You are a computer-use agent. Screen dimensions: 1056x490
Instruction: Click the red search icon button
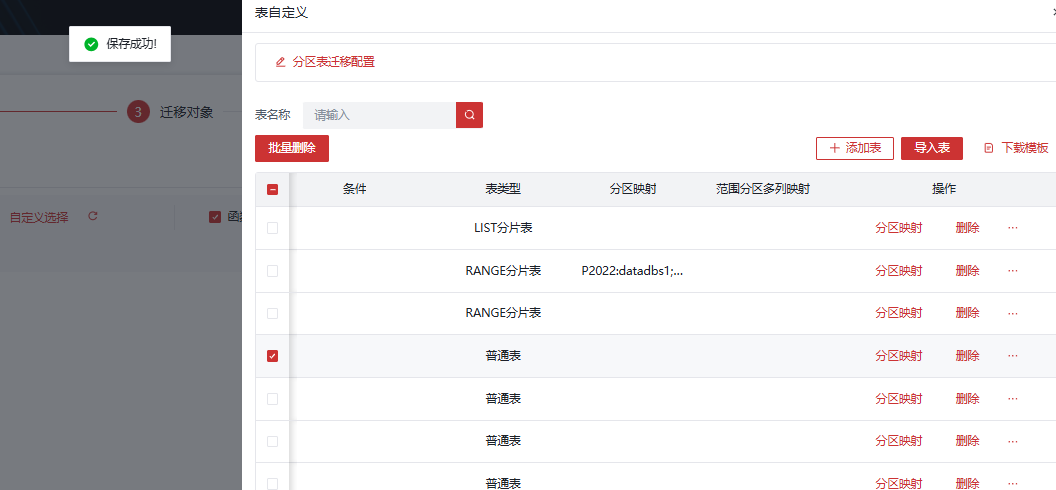tap(469, 115)
